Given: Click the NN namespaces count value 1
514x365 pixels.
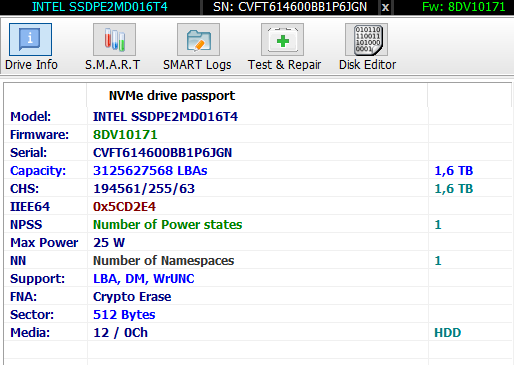Looking at the screenshot, I should [x=438, y=261].
